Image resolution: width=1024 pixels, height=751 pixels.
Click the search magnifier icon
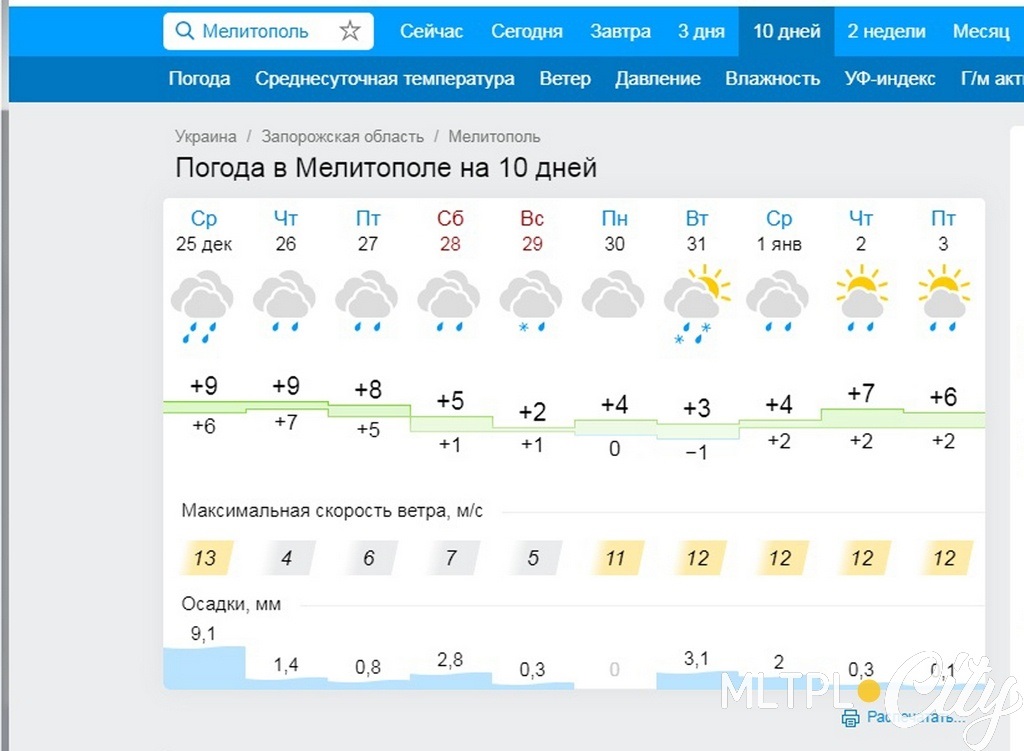point(185,31)
